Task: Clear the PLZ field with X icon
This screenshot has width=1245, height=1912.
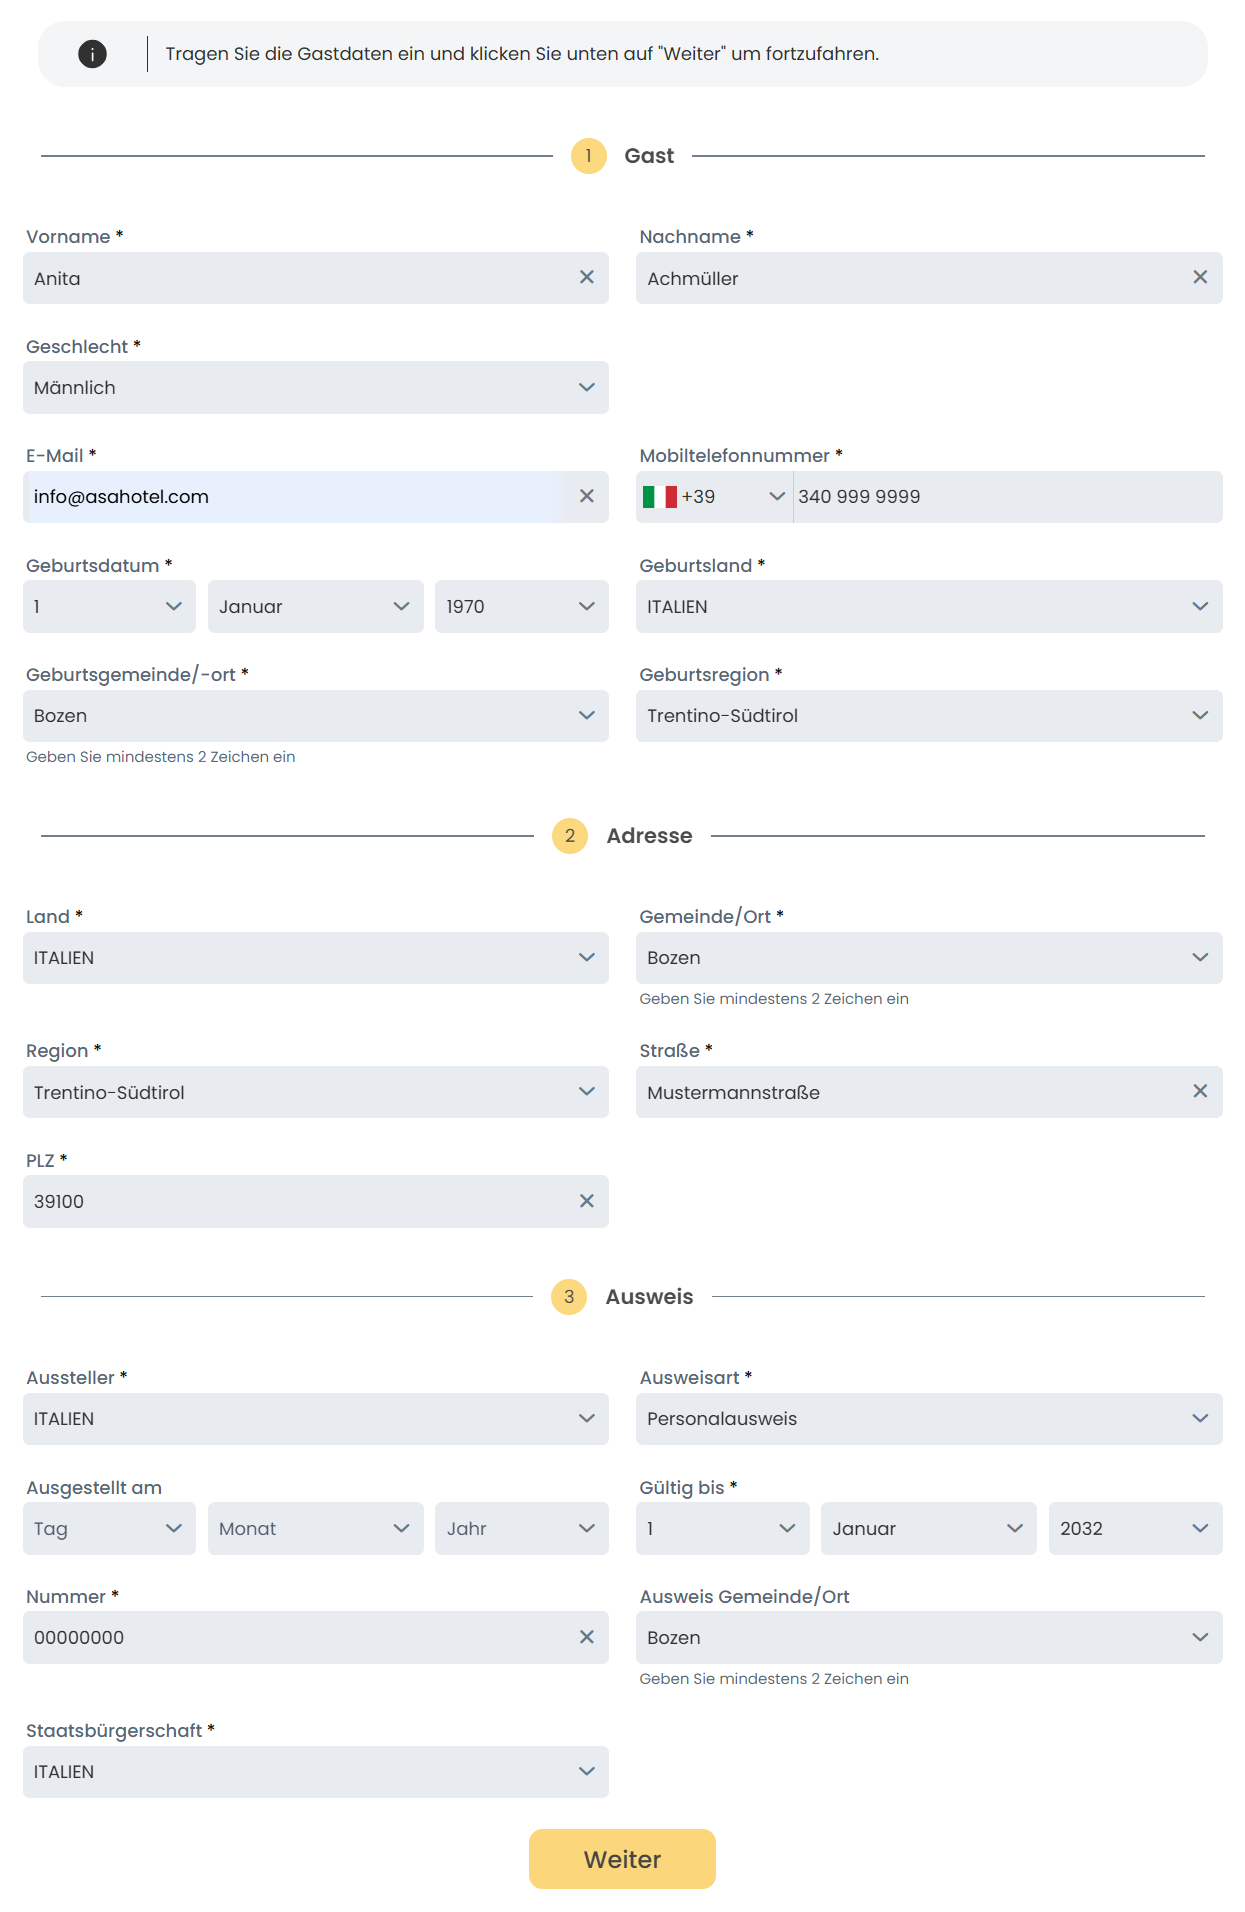Action: 587,1201
